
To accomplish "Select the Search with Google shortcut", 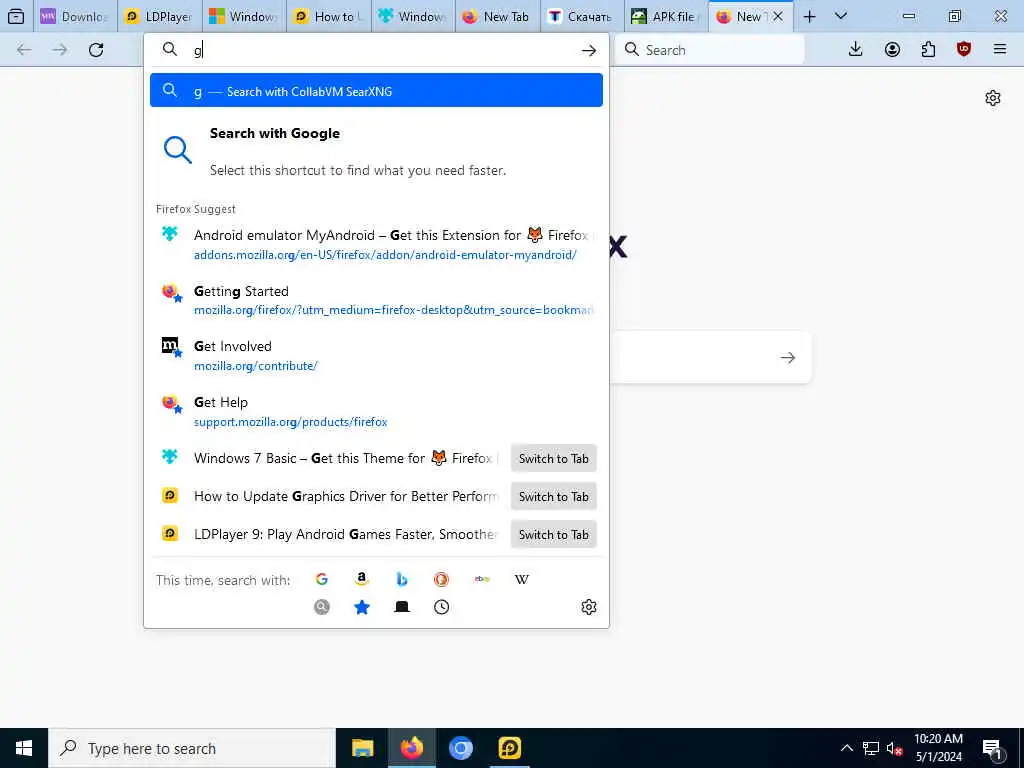I will 376,152.
